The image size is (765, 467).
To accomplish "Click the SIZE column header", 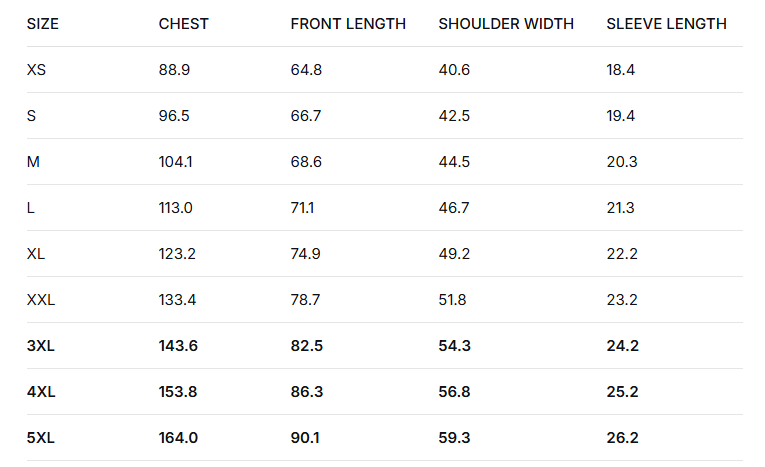I will (43, 24).
